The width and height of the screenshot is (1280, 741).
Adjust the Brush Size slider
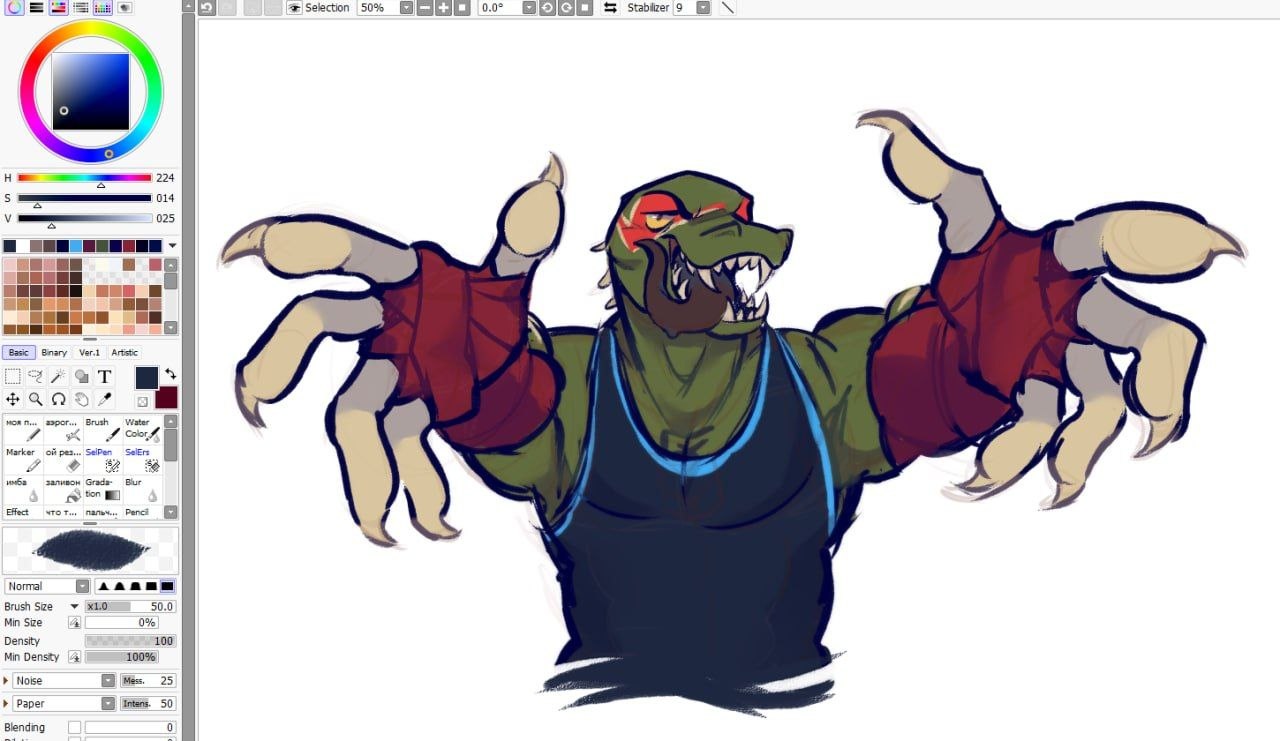tap(130, 606)
